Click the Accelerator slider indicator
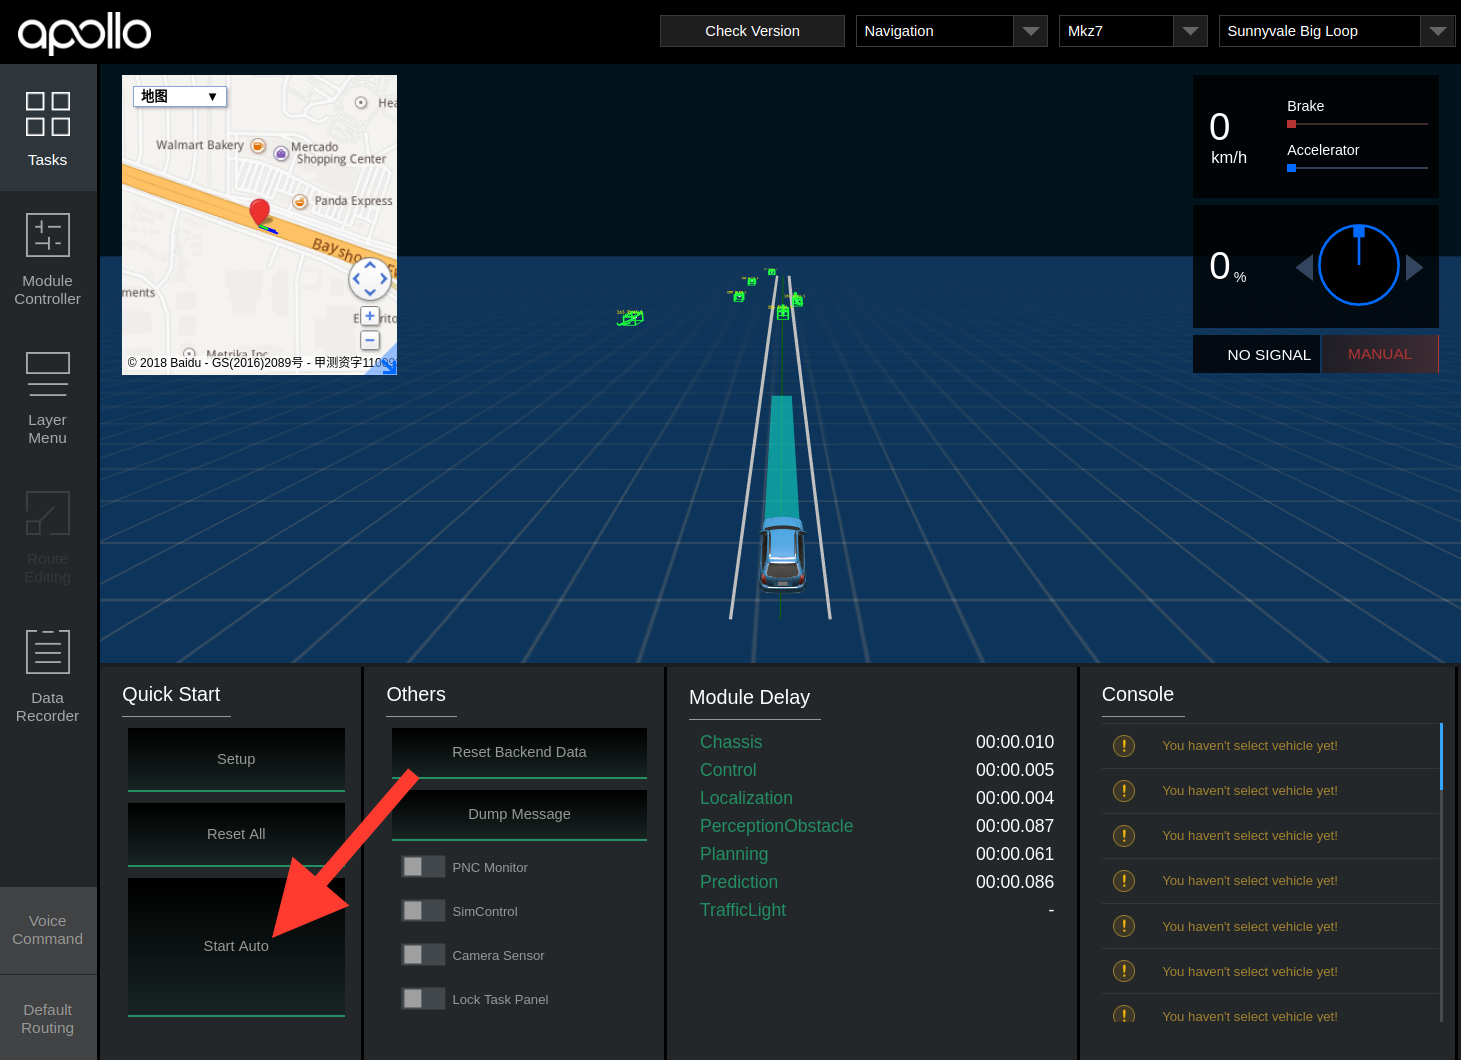The height and width of the screenshot is (1060, 1461). (1292, 168)
